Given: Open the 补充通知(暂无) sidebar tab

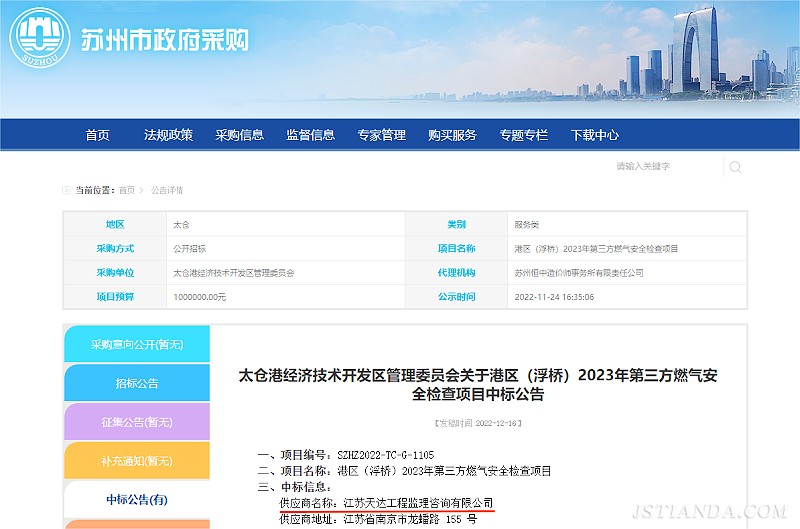Looking at the screenshot, I should [137, 461].
